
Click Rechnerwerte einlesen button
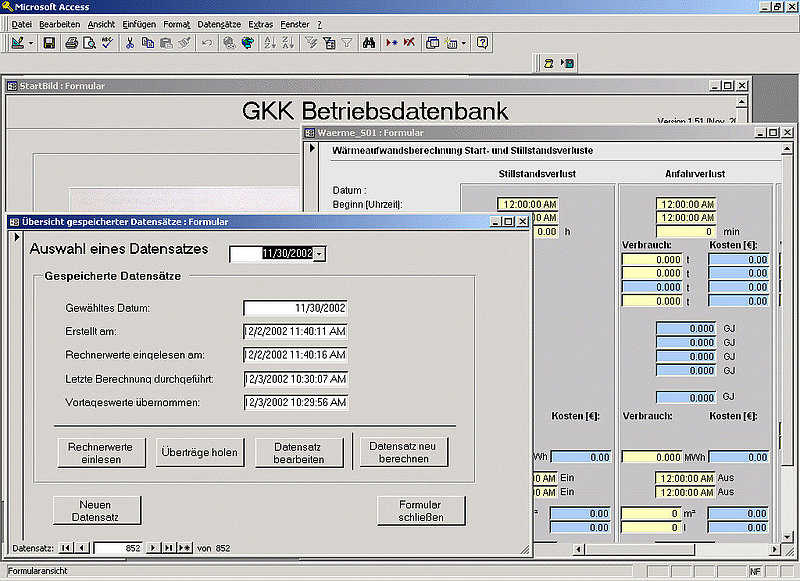point(101,452)
